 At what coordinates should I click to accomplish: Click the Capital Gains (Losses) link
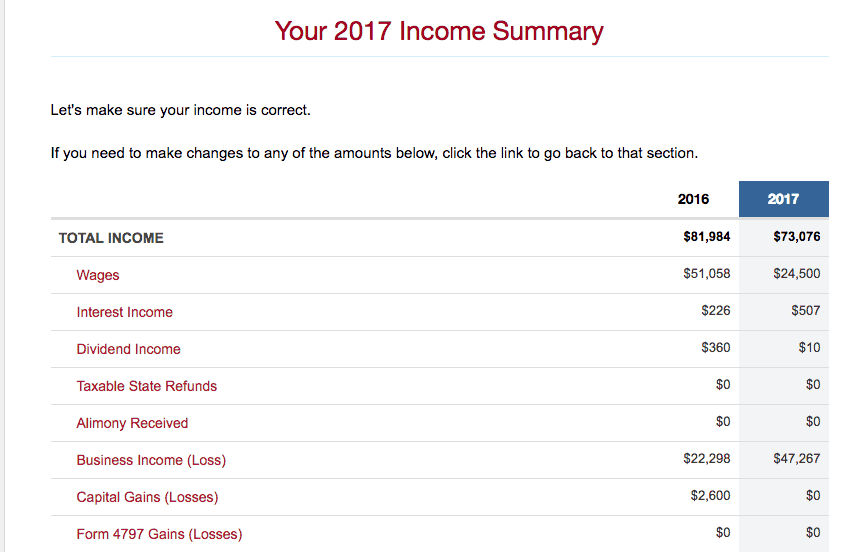pos(147,497)
